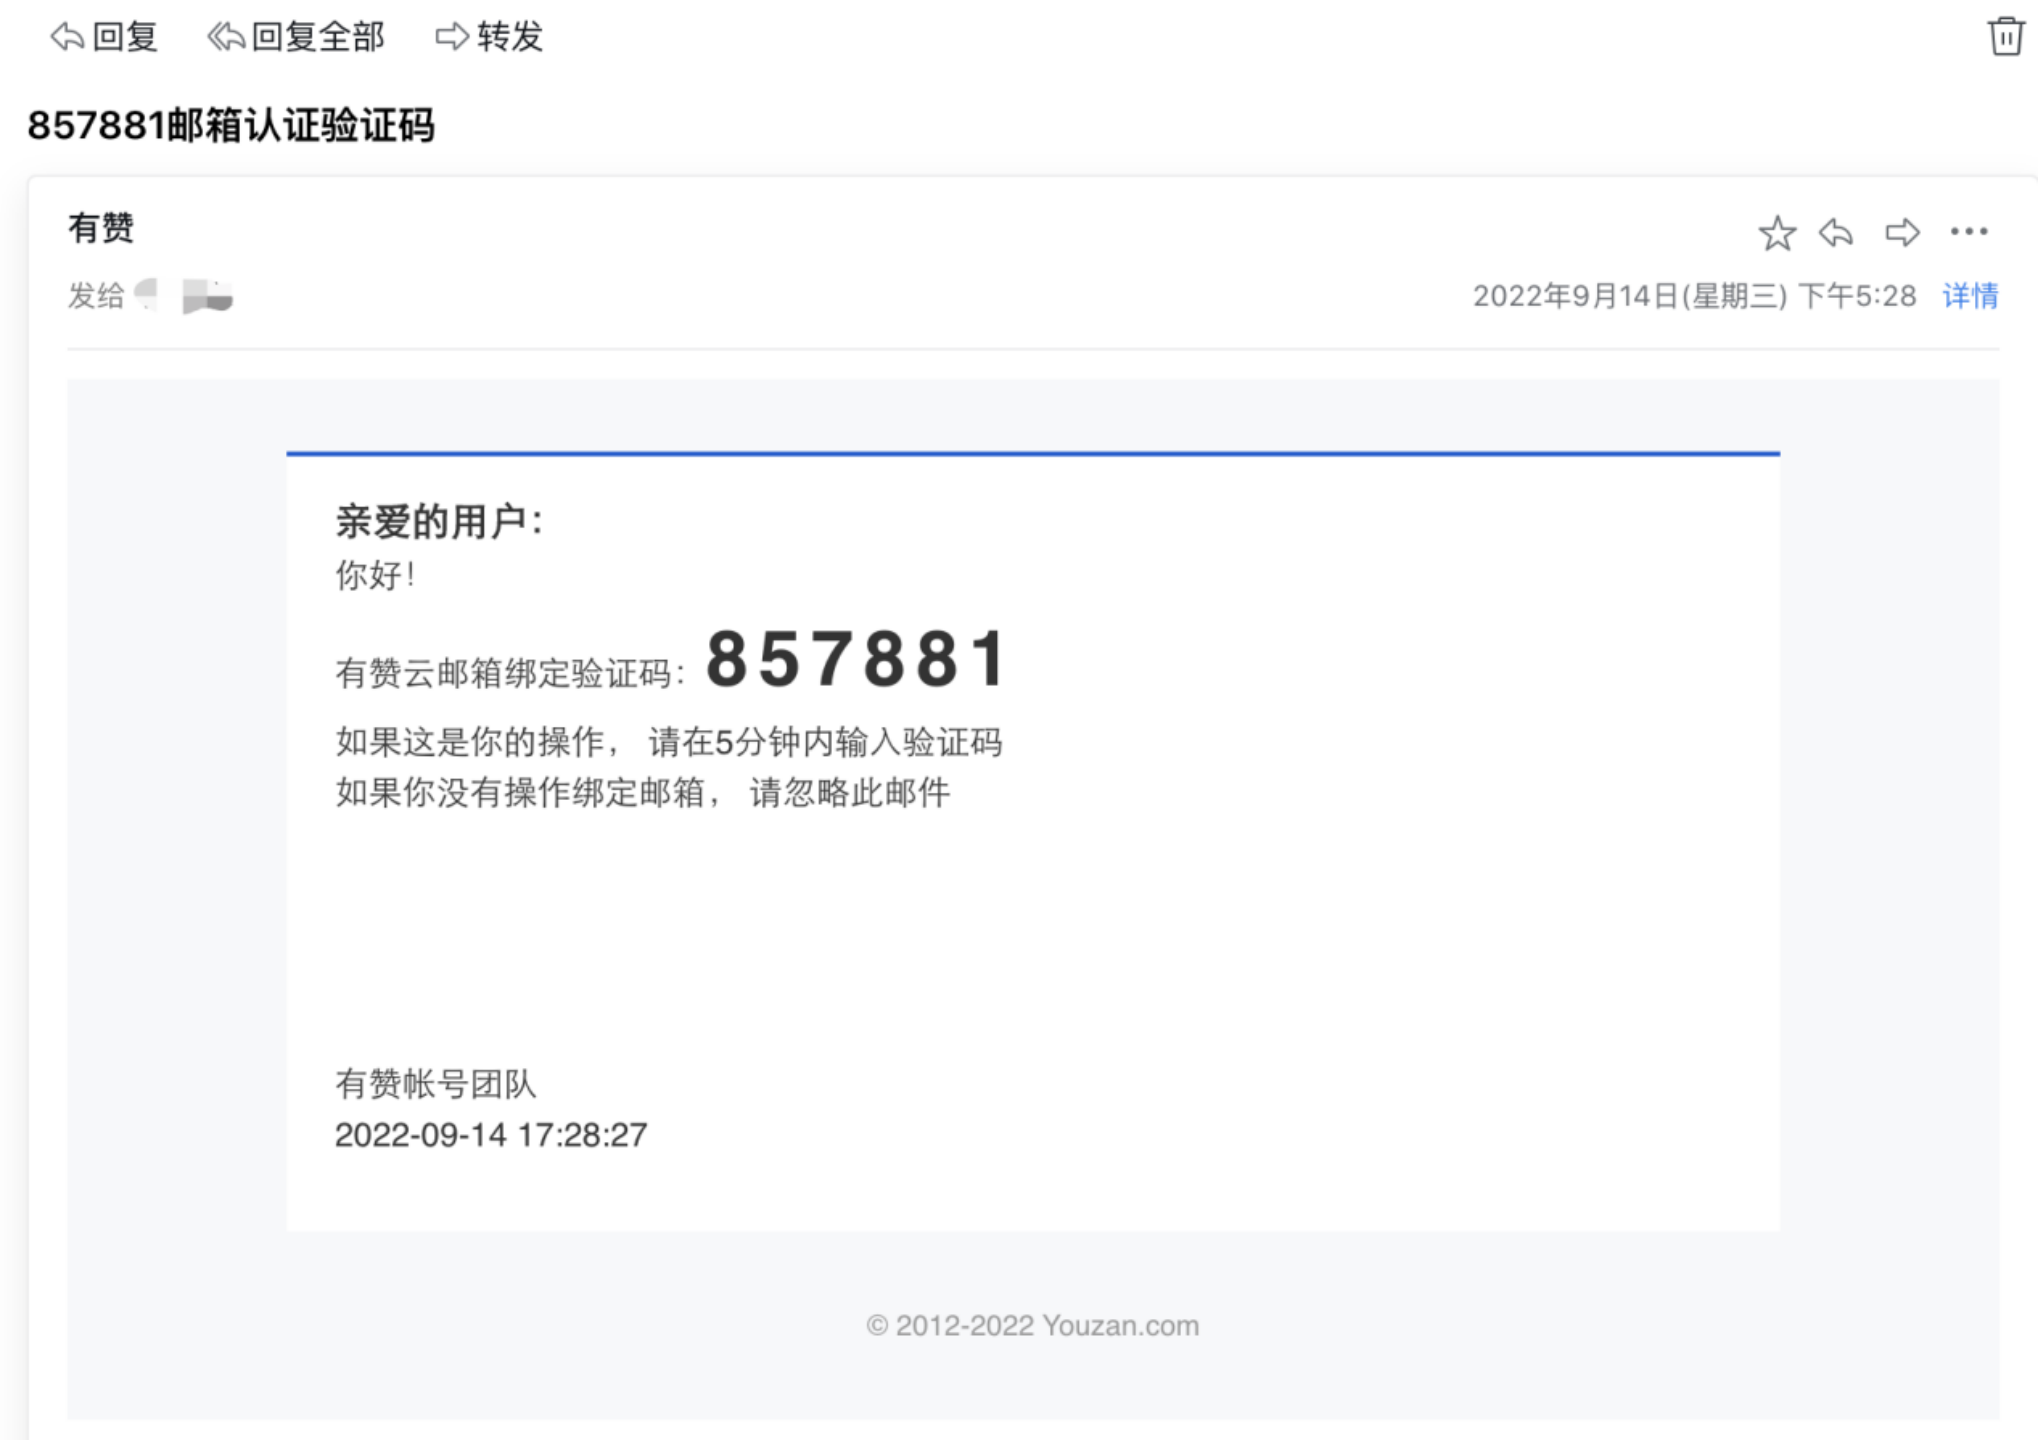Click the line 请在5分钟内输入验证码
This screenshot has width=2038, height=1440.
pos(825,742)
